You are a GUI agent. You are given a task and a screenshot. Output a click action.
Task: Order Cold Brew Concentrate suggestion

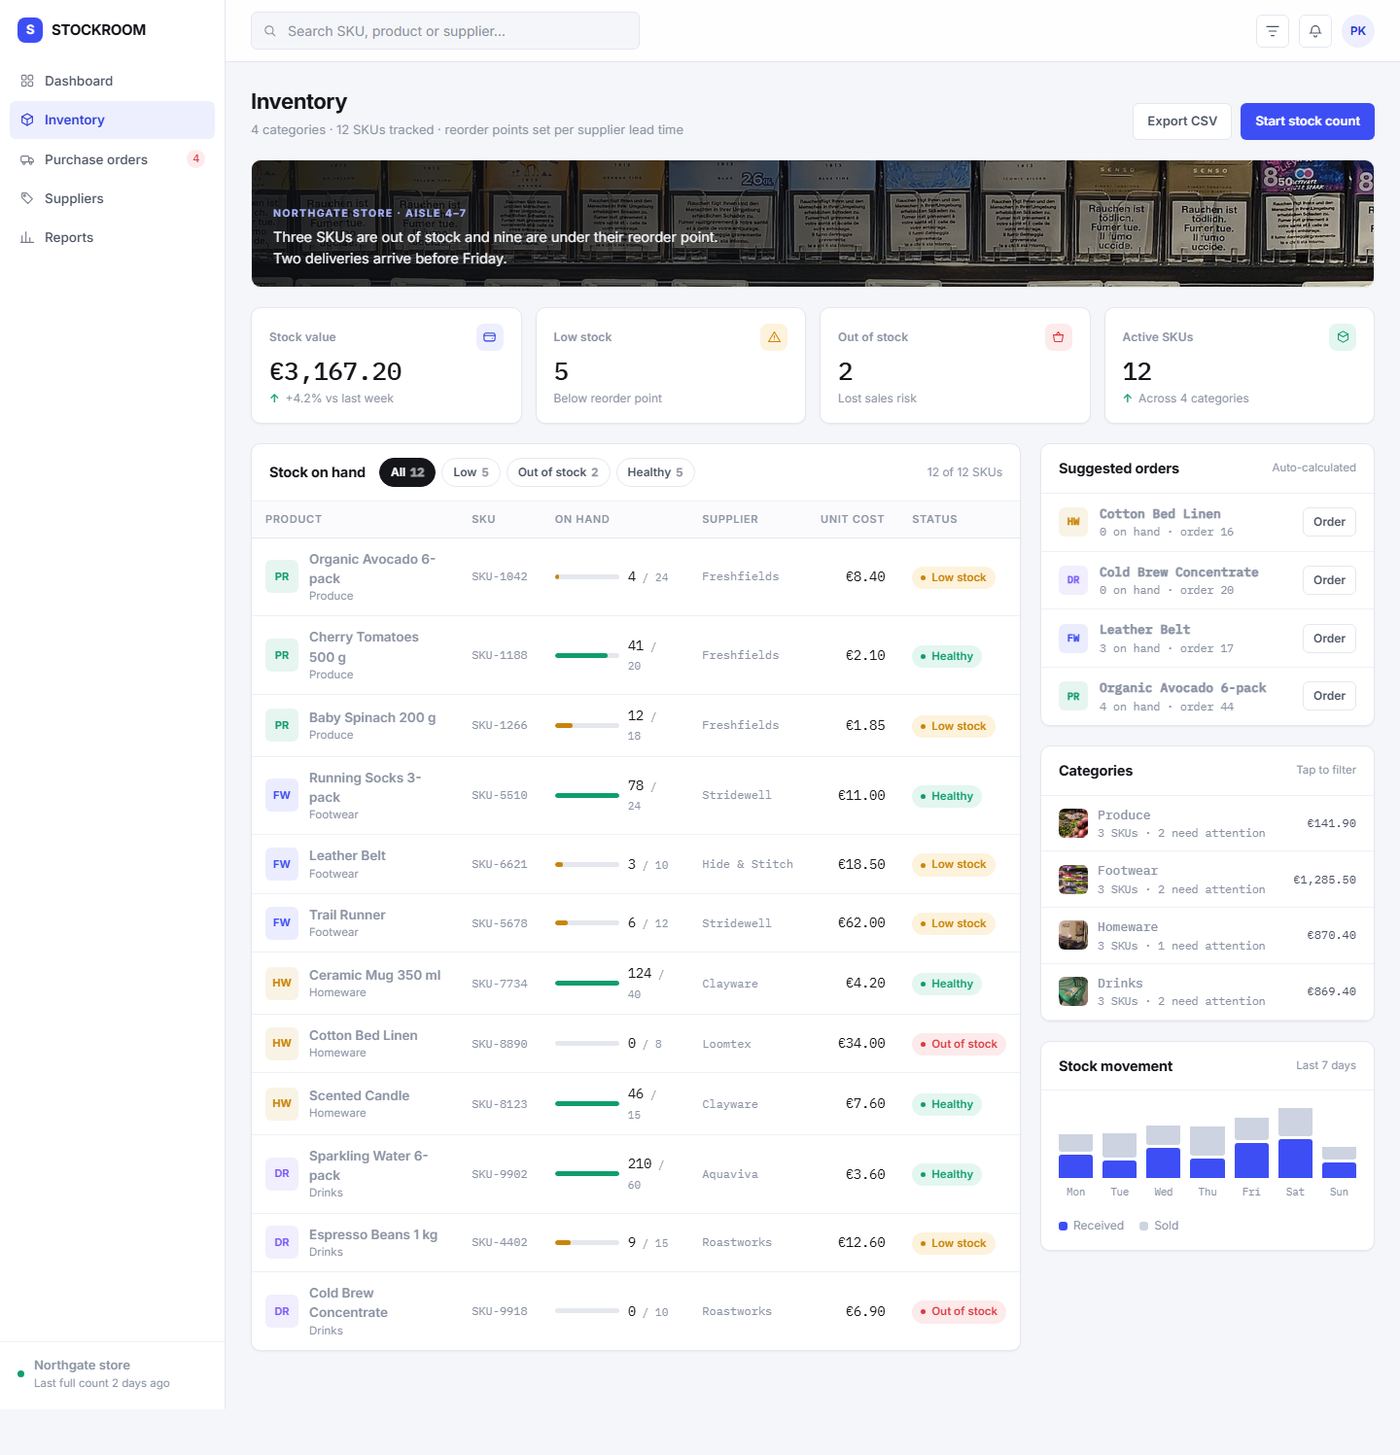click(x=1329, y=580)
